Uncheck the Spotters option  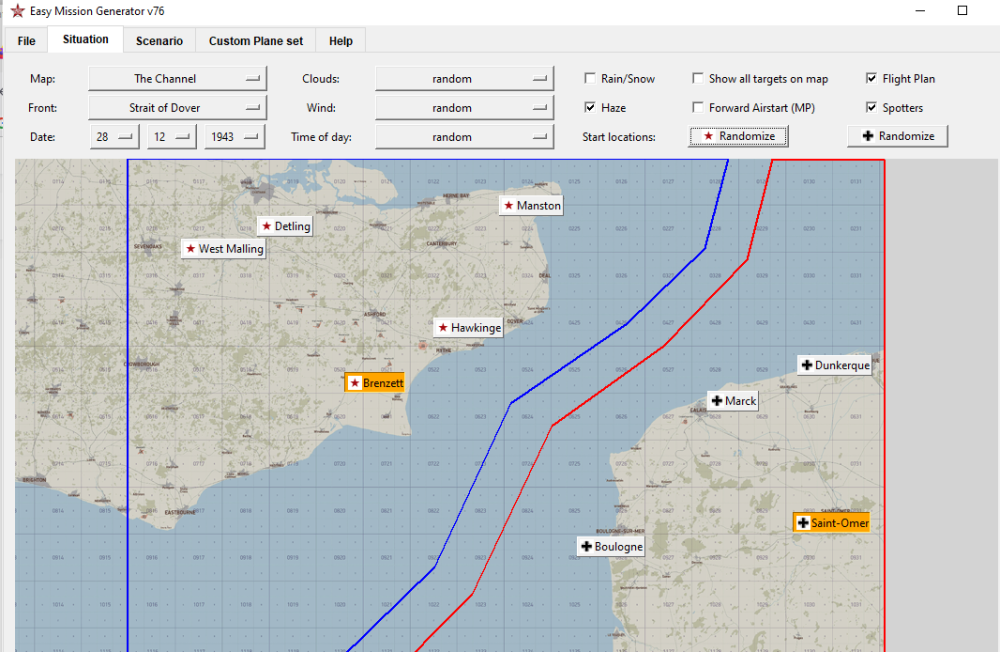(x=872, y=107)
